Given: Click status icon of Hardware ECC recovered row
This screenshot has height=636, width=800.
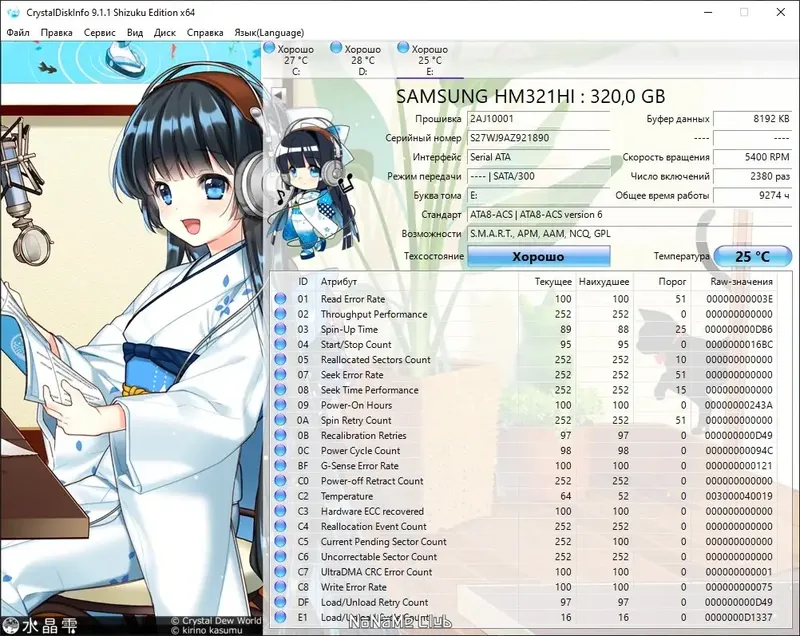Looking at the screenshot, I should pos(280,511).
